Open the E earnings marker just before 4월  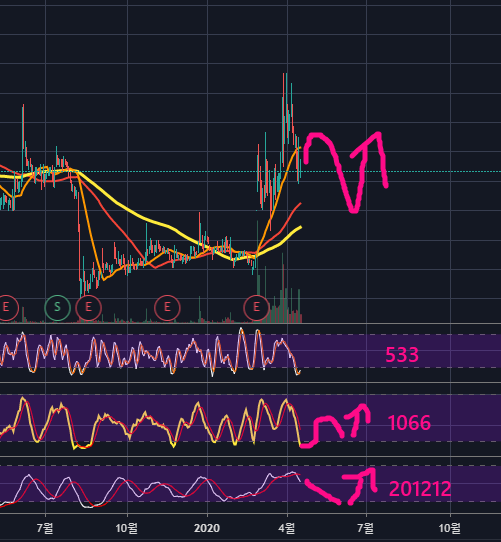256,307
